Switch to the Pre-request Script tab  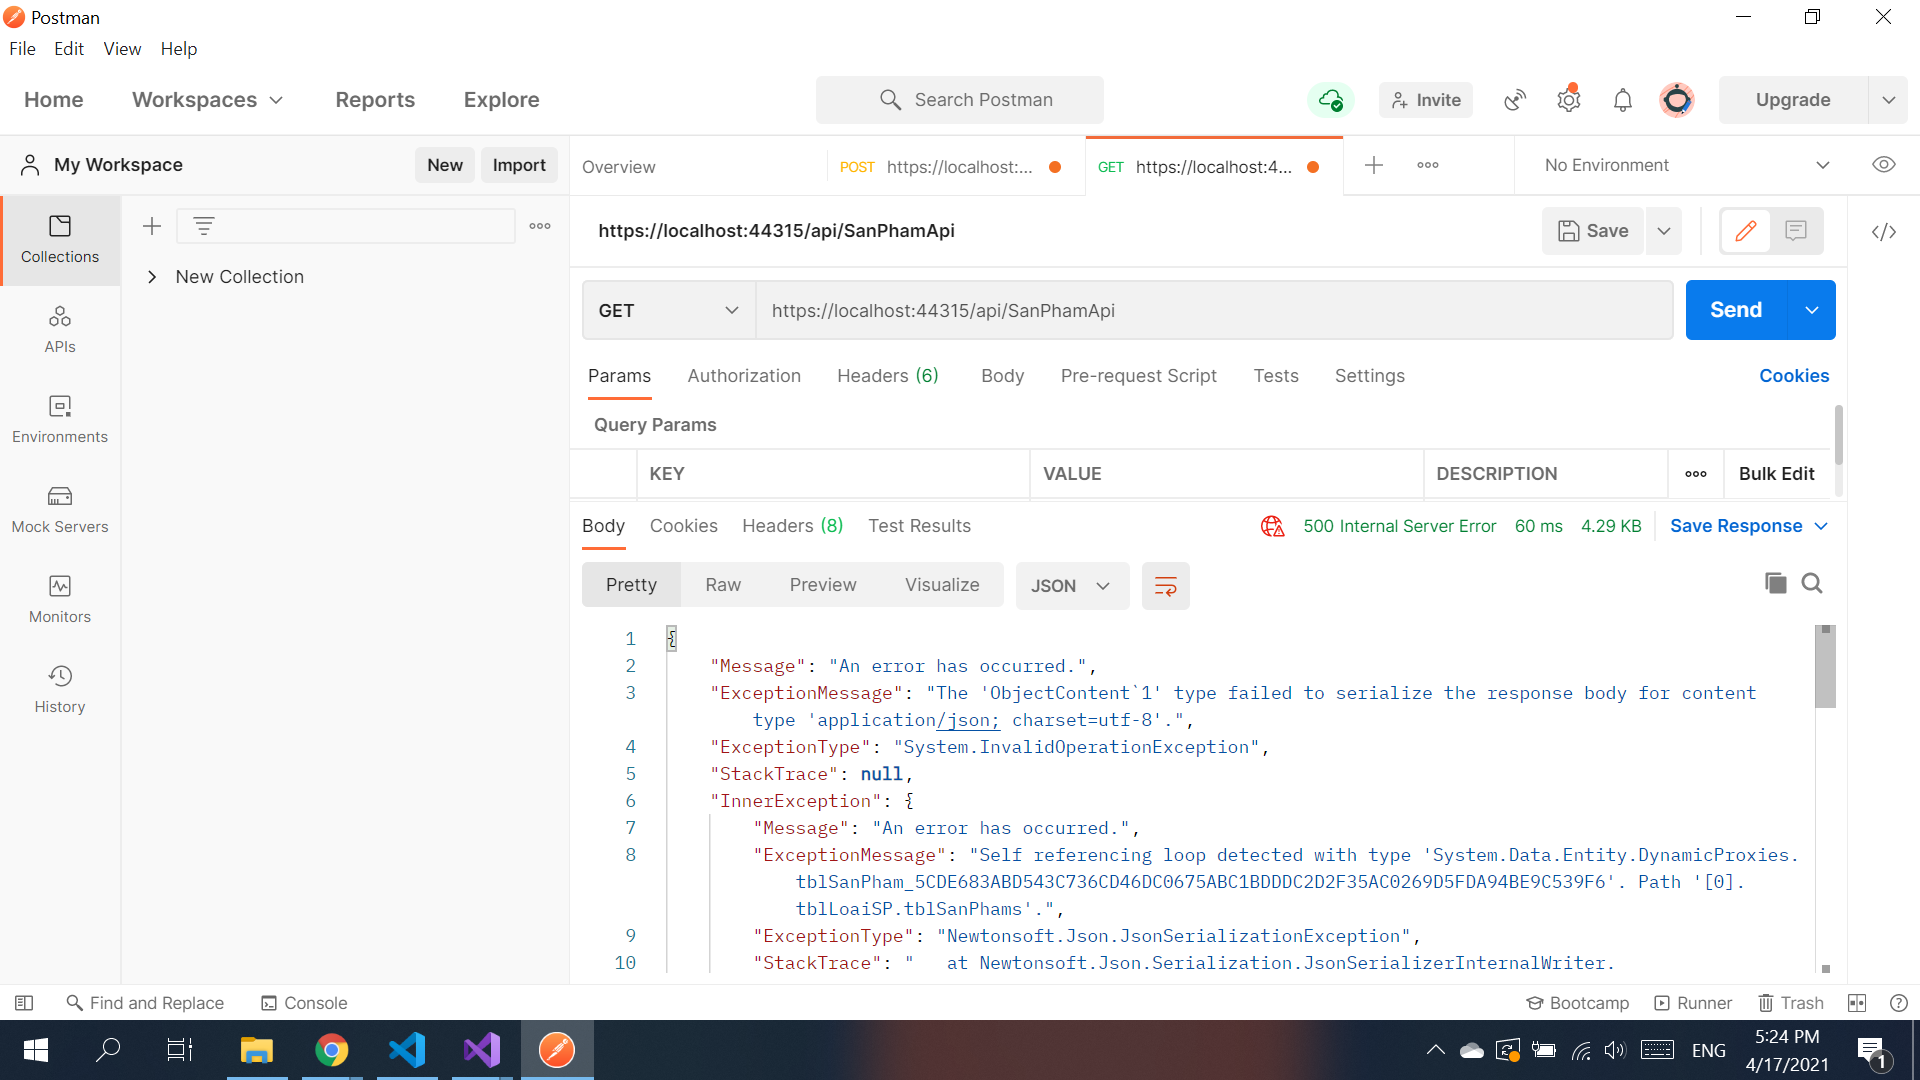pyautogui.click(x=1139, y=376)
